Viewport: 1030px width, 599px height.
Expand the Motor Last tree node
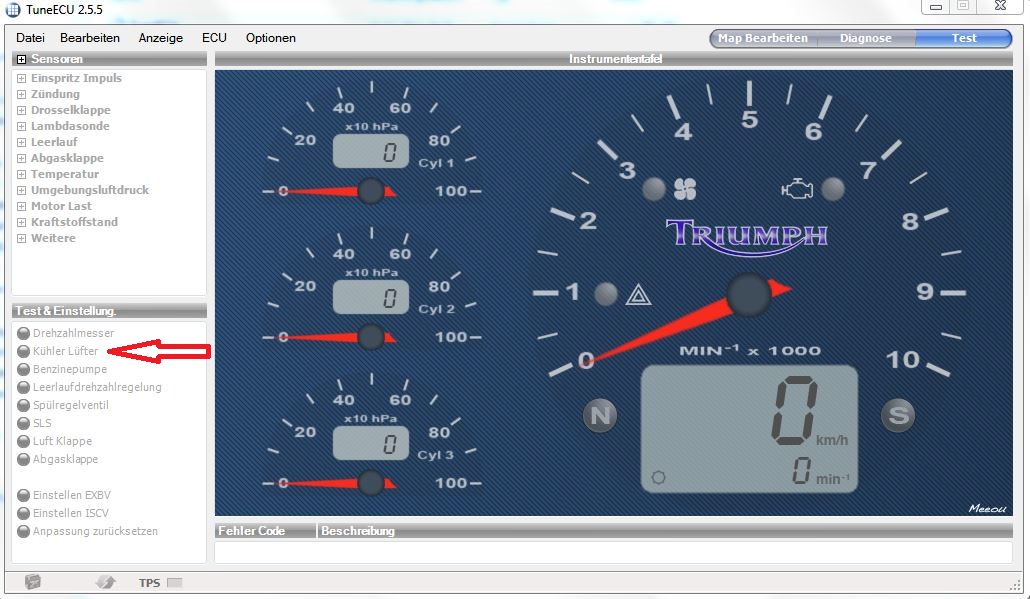[21, 206]
